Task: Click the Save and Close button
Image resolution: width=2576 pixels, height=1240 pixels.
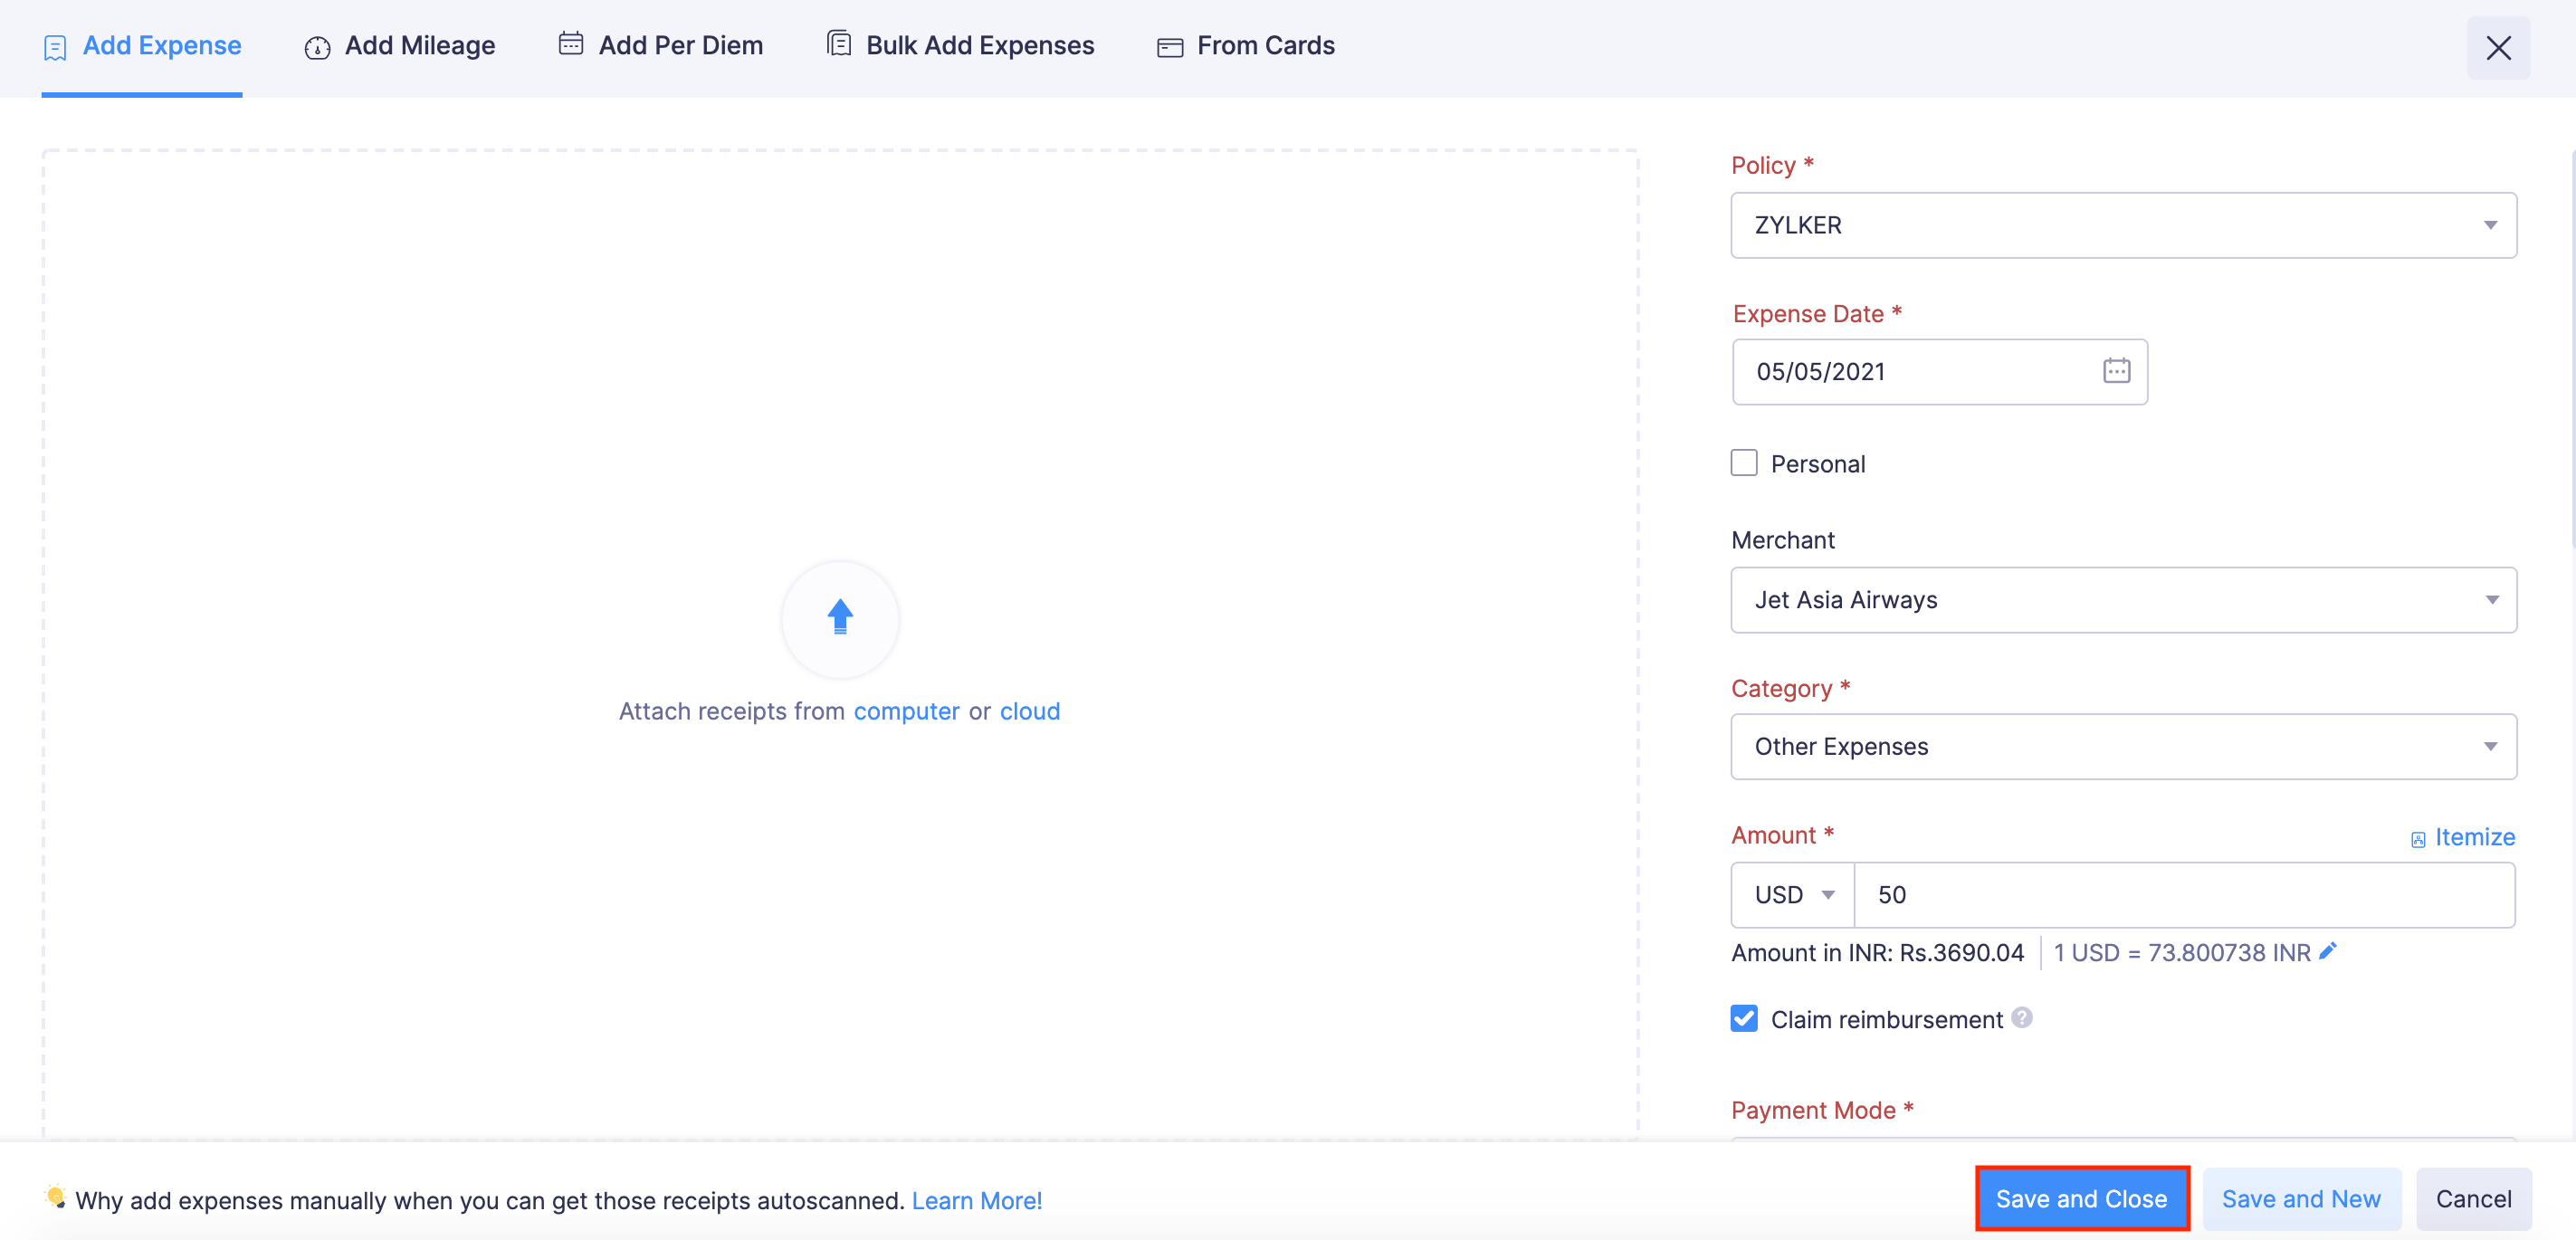Action: click(2081, 1198)
